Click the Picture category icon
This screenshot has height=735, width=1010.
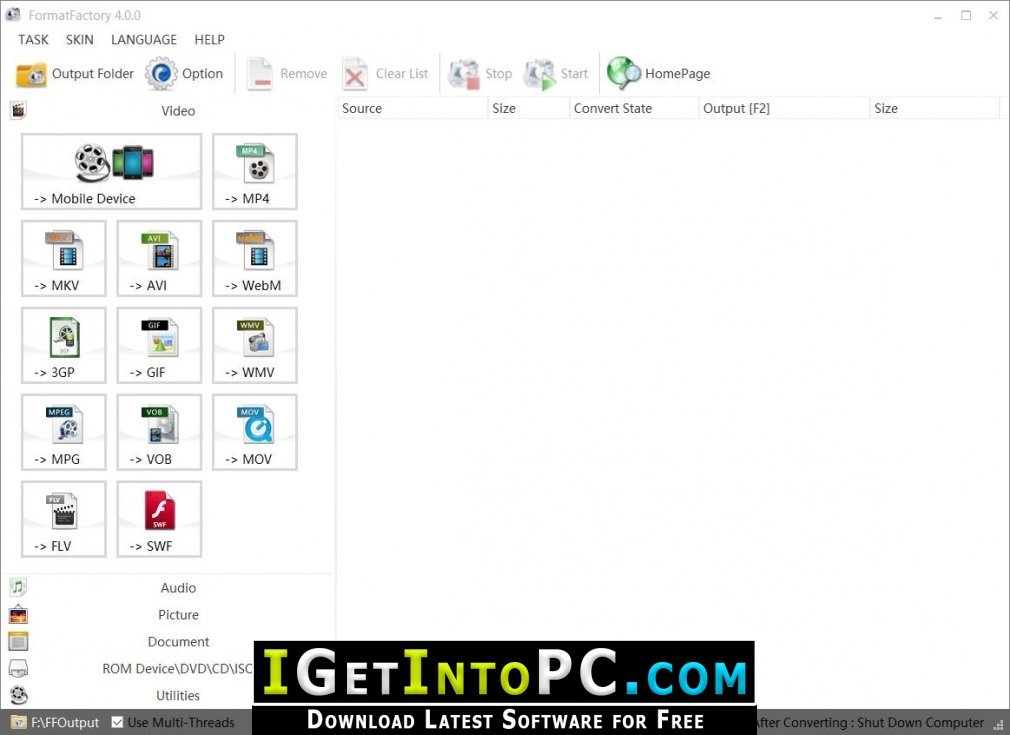tap(18, 615)
